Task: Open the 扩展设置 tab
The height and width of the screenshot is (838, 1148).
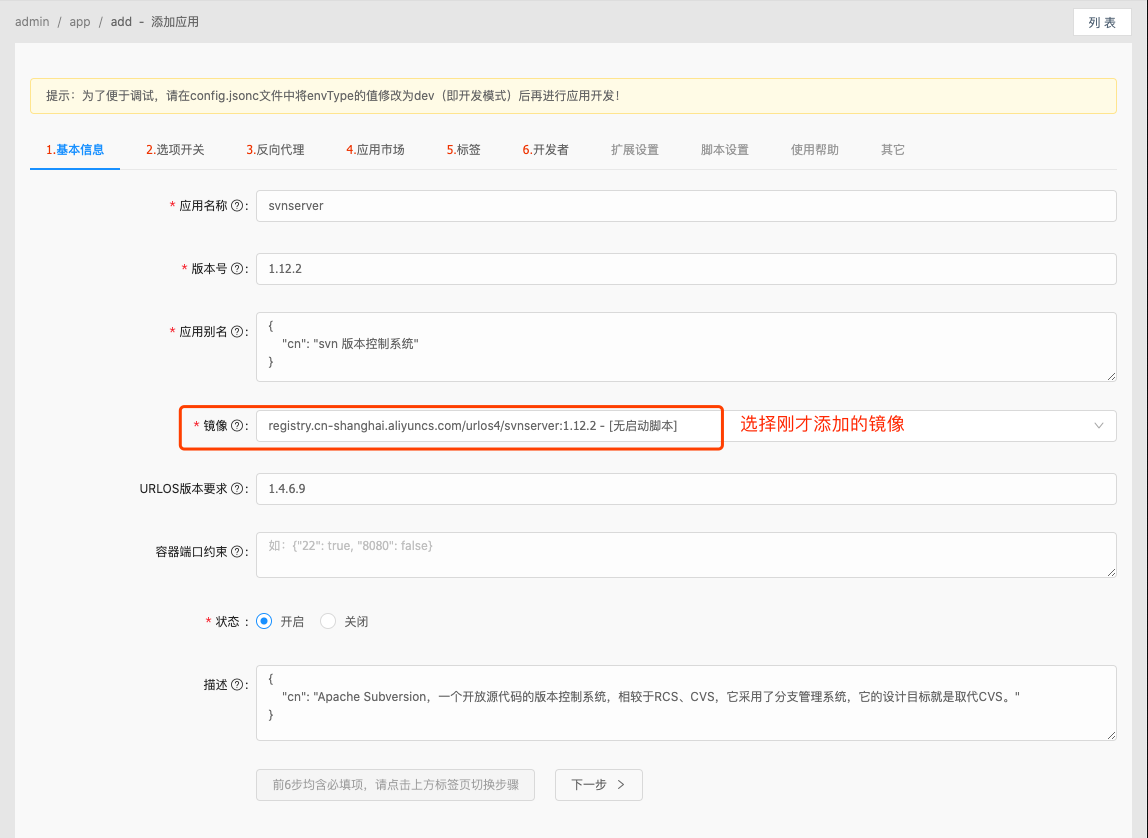Action: (x=635, y=150)
